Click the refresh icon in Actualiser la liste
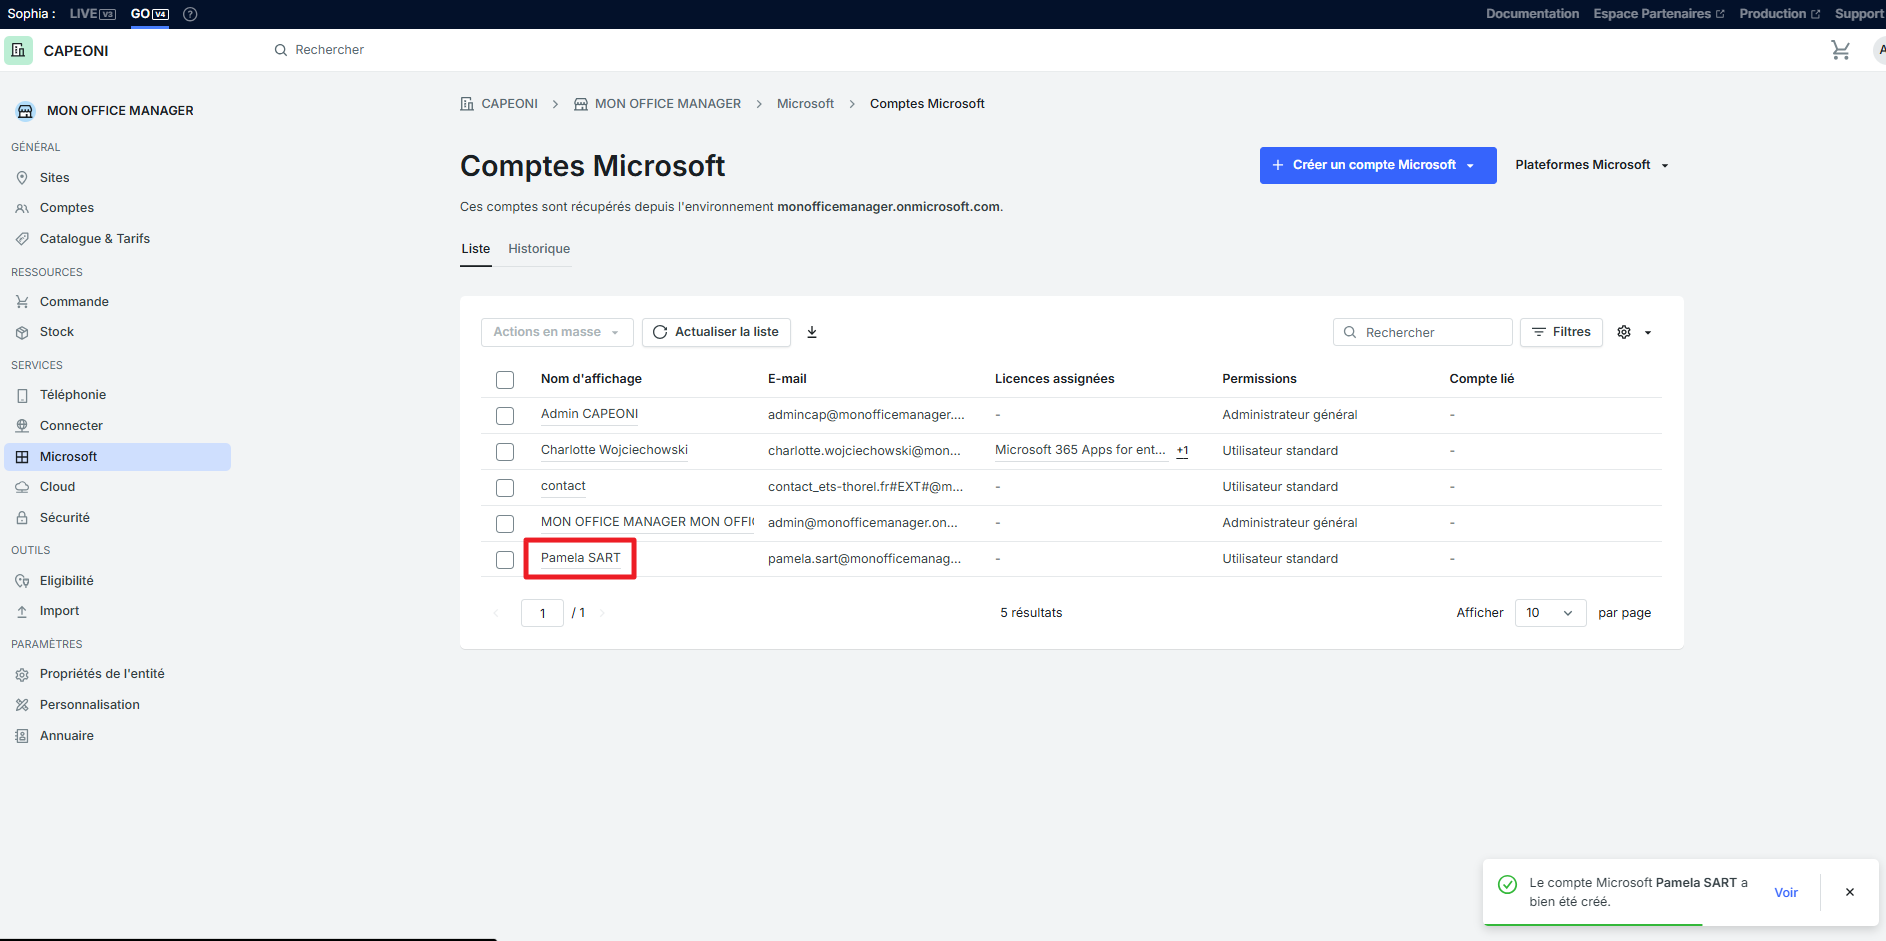Screen dimensions: 1886x941 click(x=660, y=332)
